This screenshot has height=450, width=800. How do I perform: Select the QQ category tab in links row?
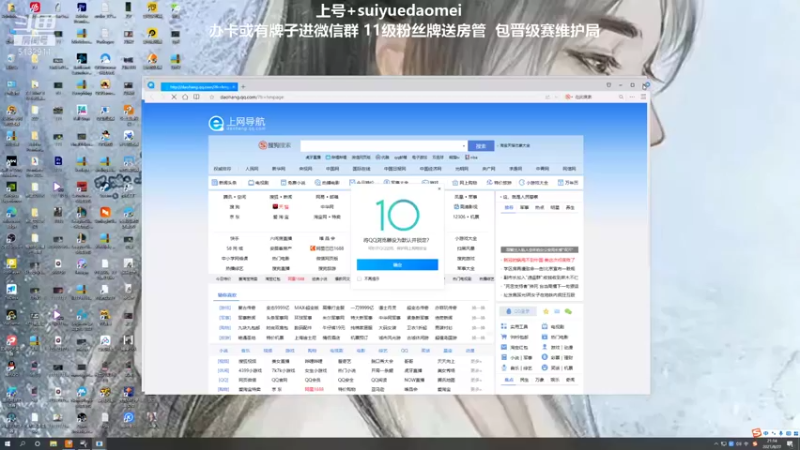404,351
